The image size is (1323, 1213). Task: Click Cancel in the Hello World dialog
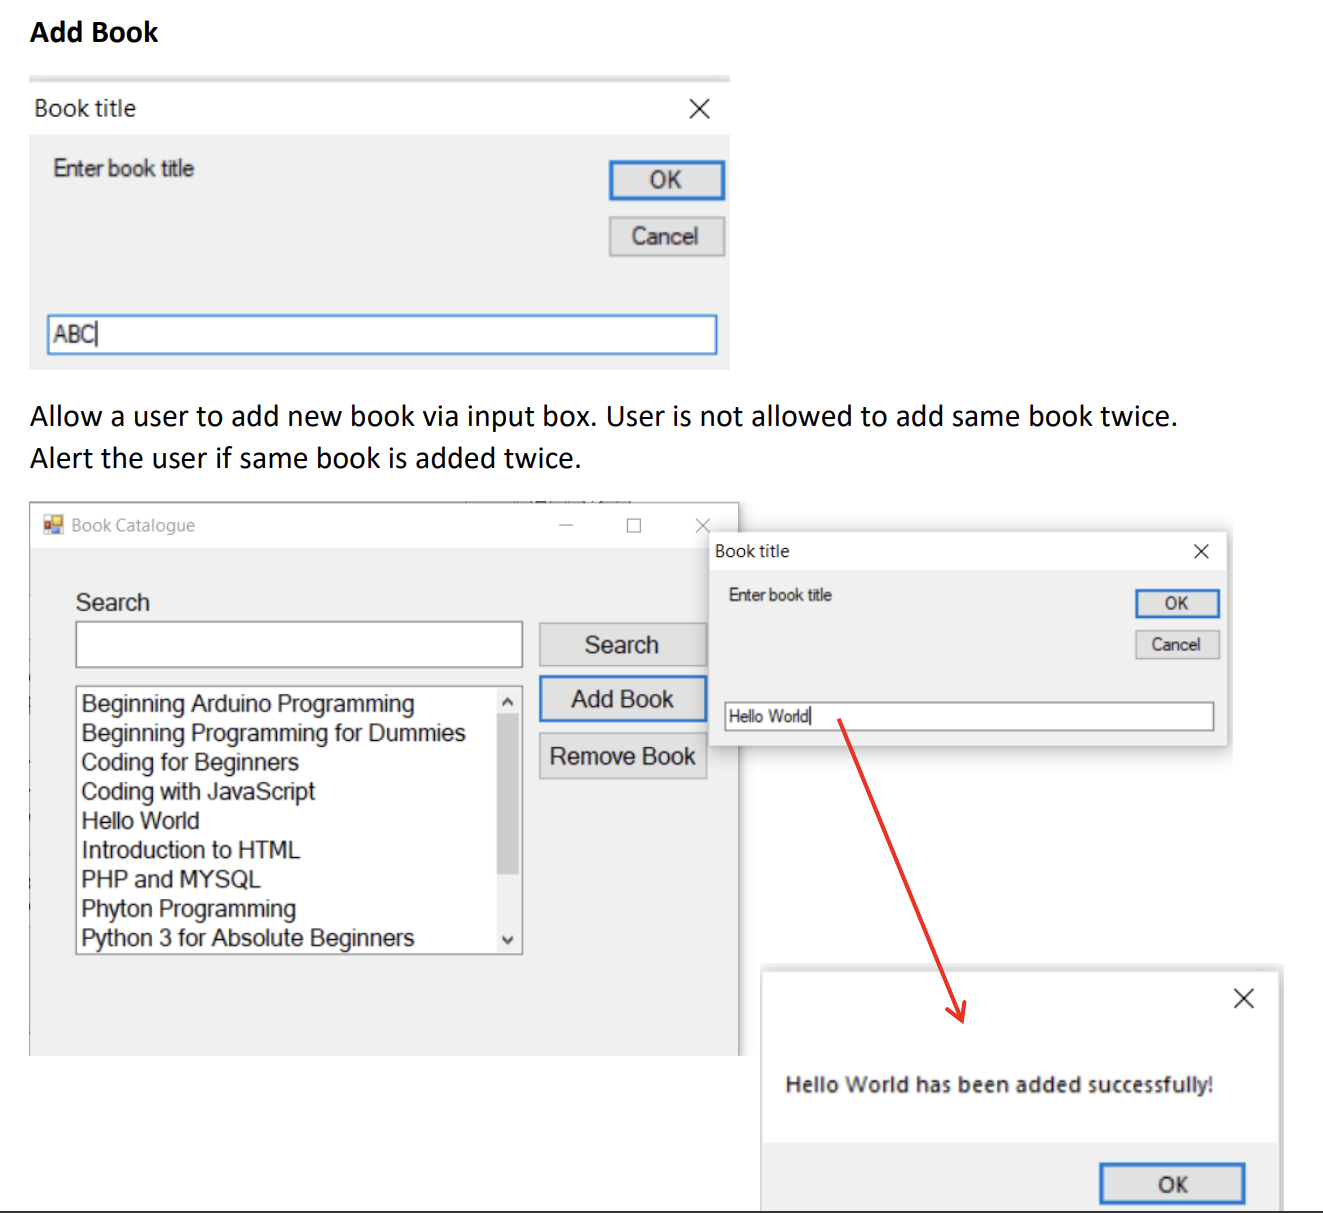coord(1176,644)
